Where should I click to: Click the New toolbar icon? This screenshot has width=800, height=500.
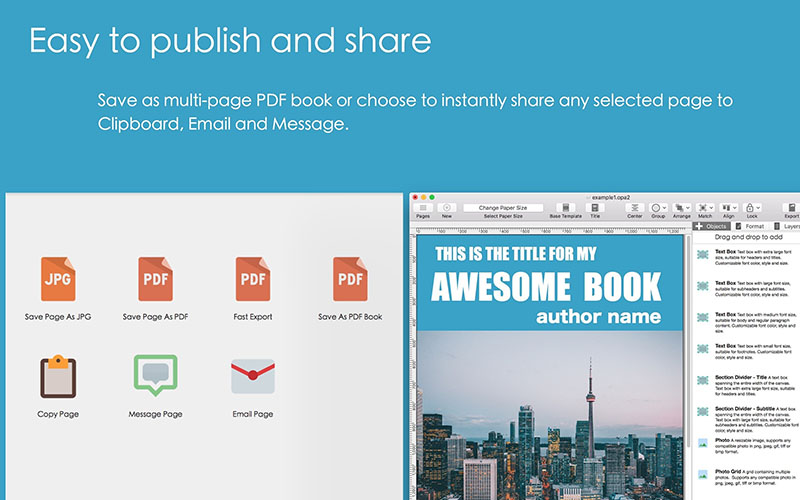click(x=447, y=208)
